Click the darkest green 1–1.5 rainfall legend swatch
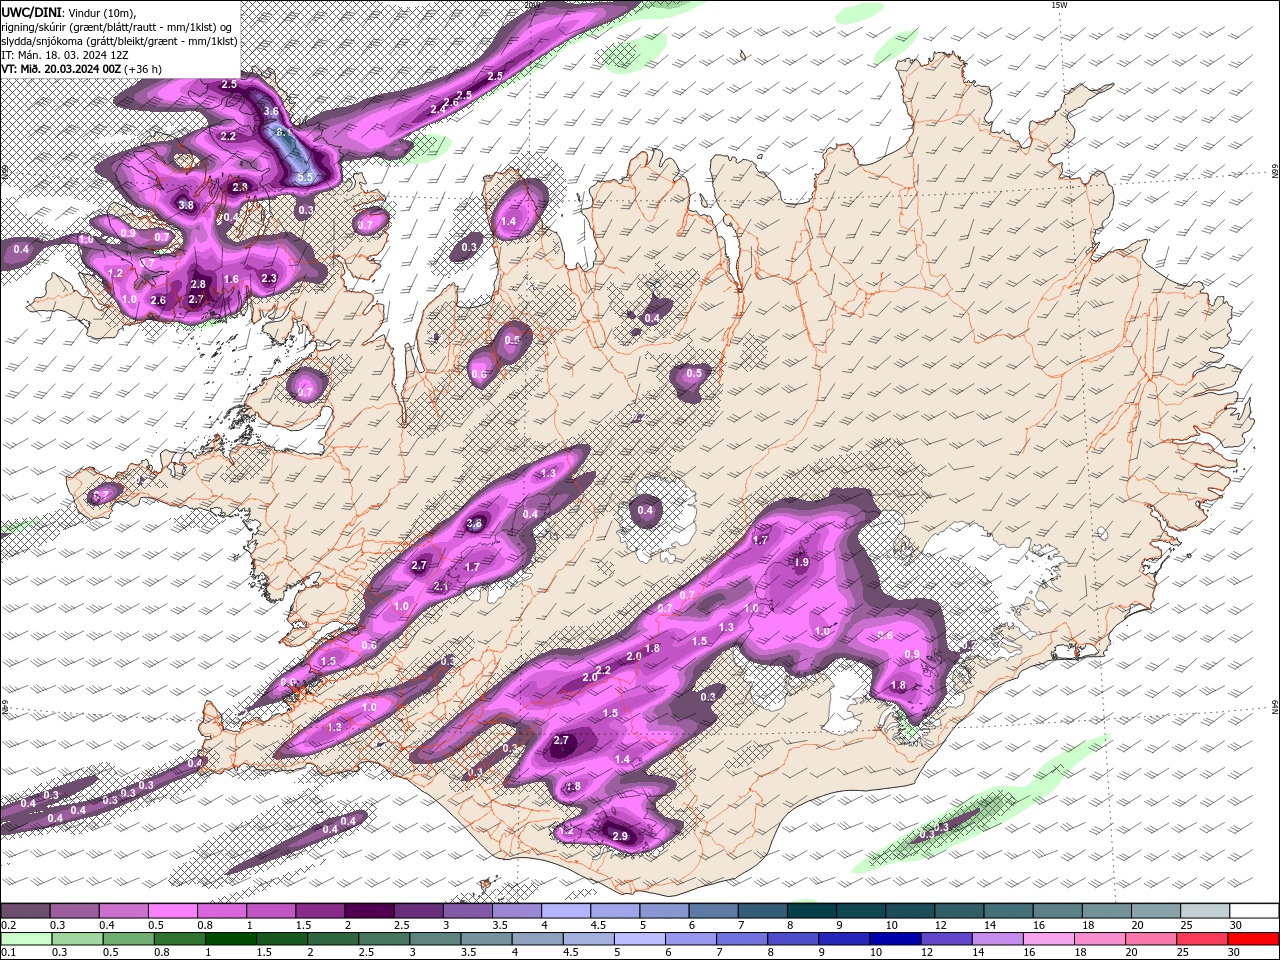 (230, 939)
